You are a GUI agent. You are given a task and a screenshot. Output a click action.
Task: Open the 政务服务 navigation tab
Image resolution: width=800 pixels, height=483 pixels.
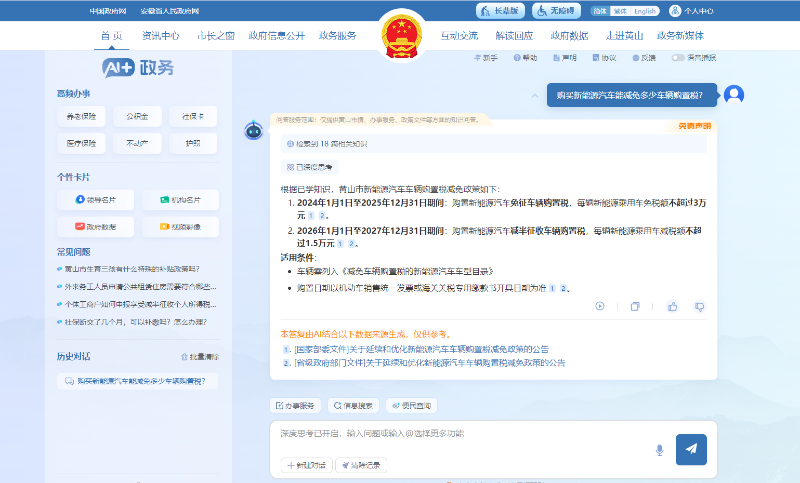click(x=338, y=35)
